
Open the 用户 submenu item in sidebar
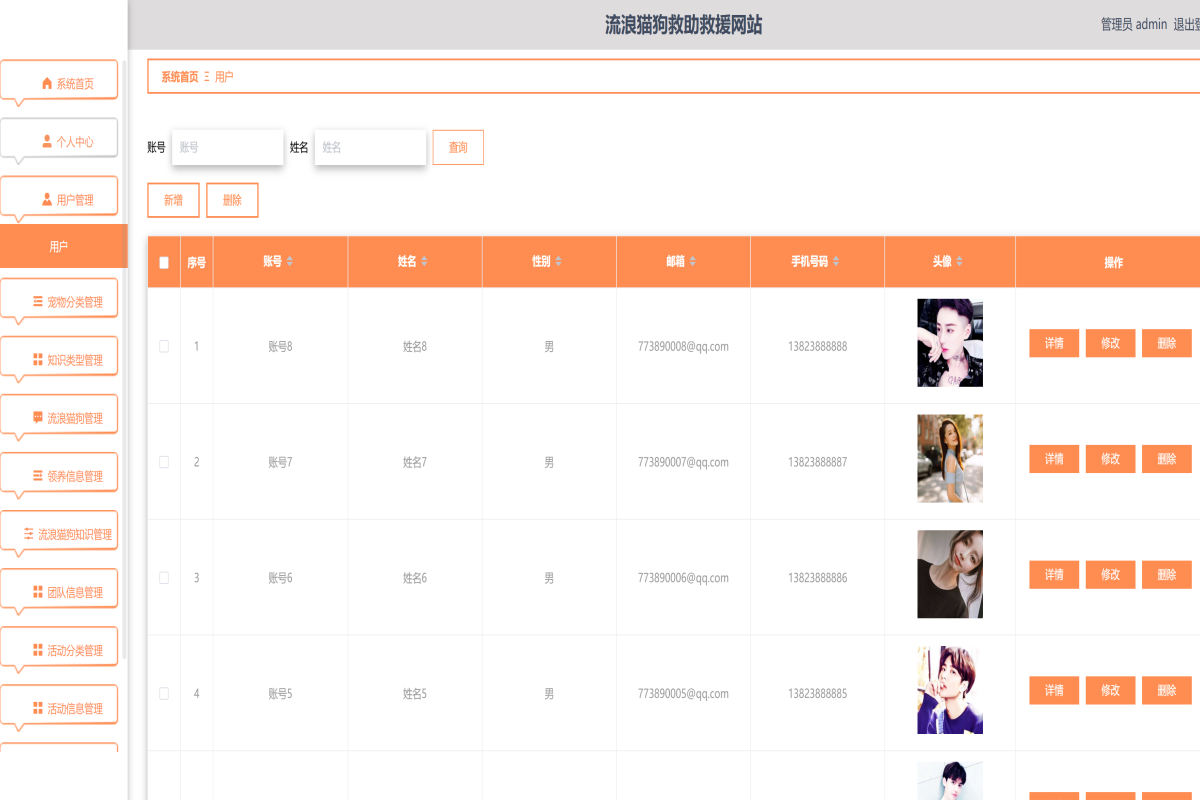60,246
